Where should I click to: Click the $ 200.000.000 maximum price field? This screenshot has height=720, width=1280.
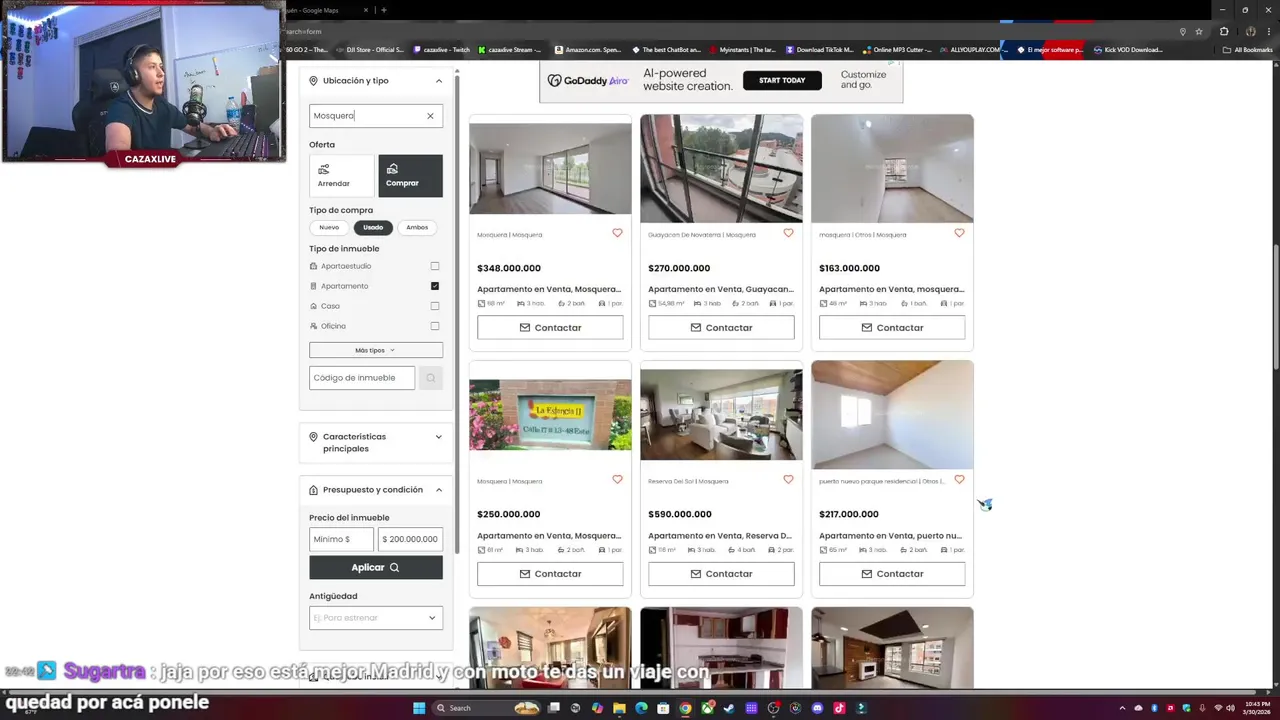[x=410, y=539]
